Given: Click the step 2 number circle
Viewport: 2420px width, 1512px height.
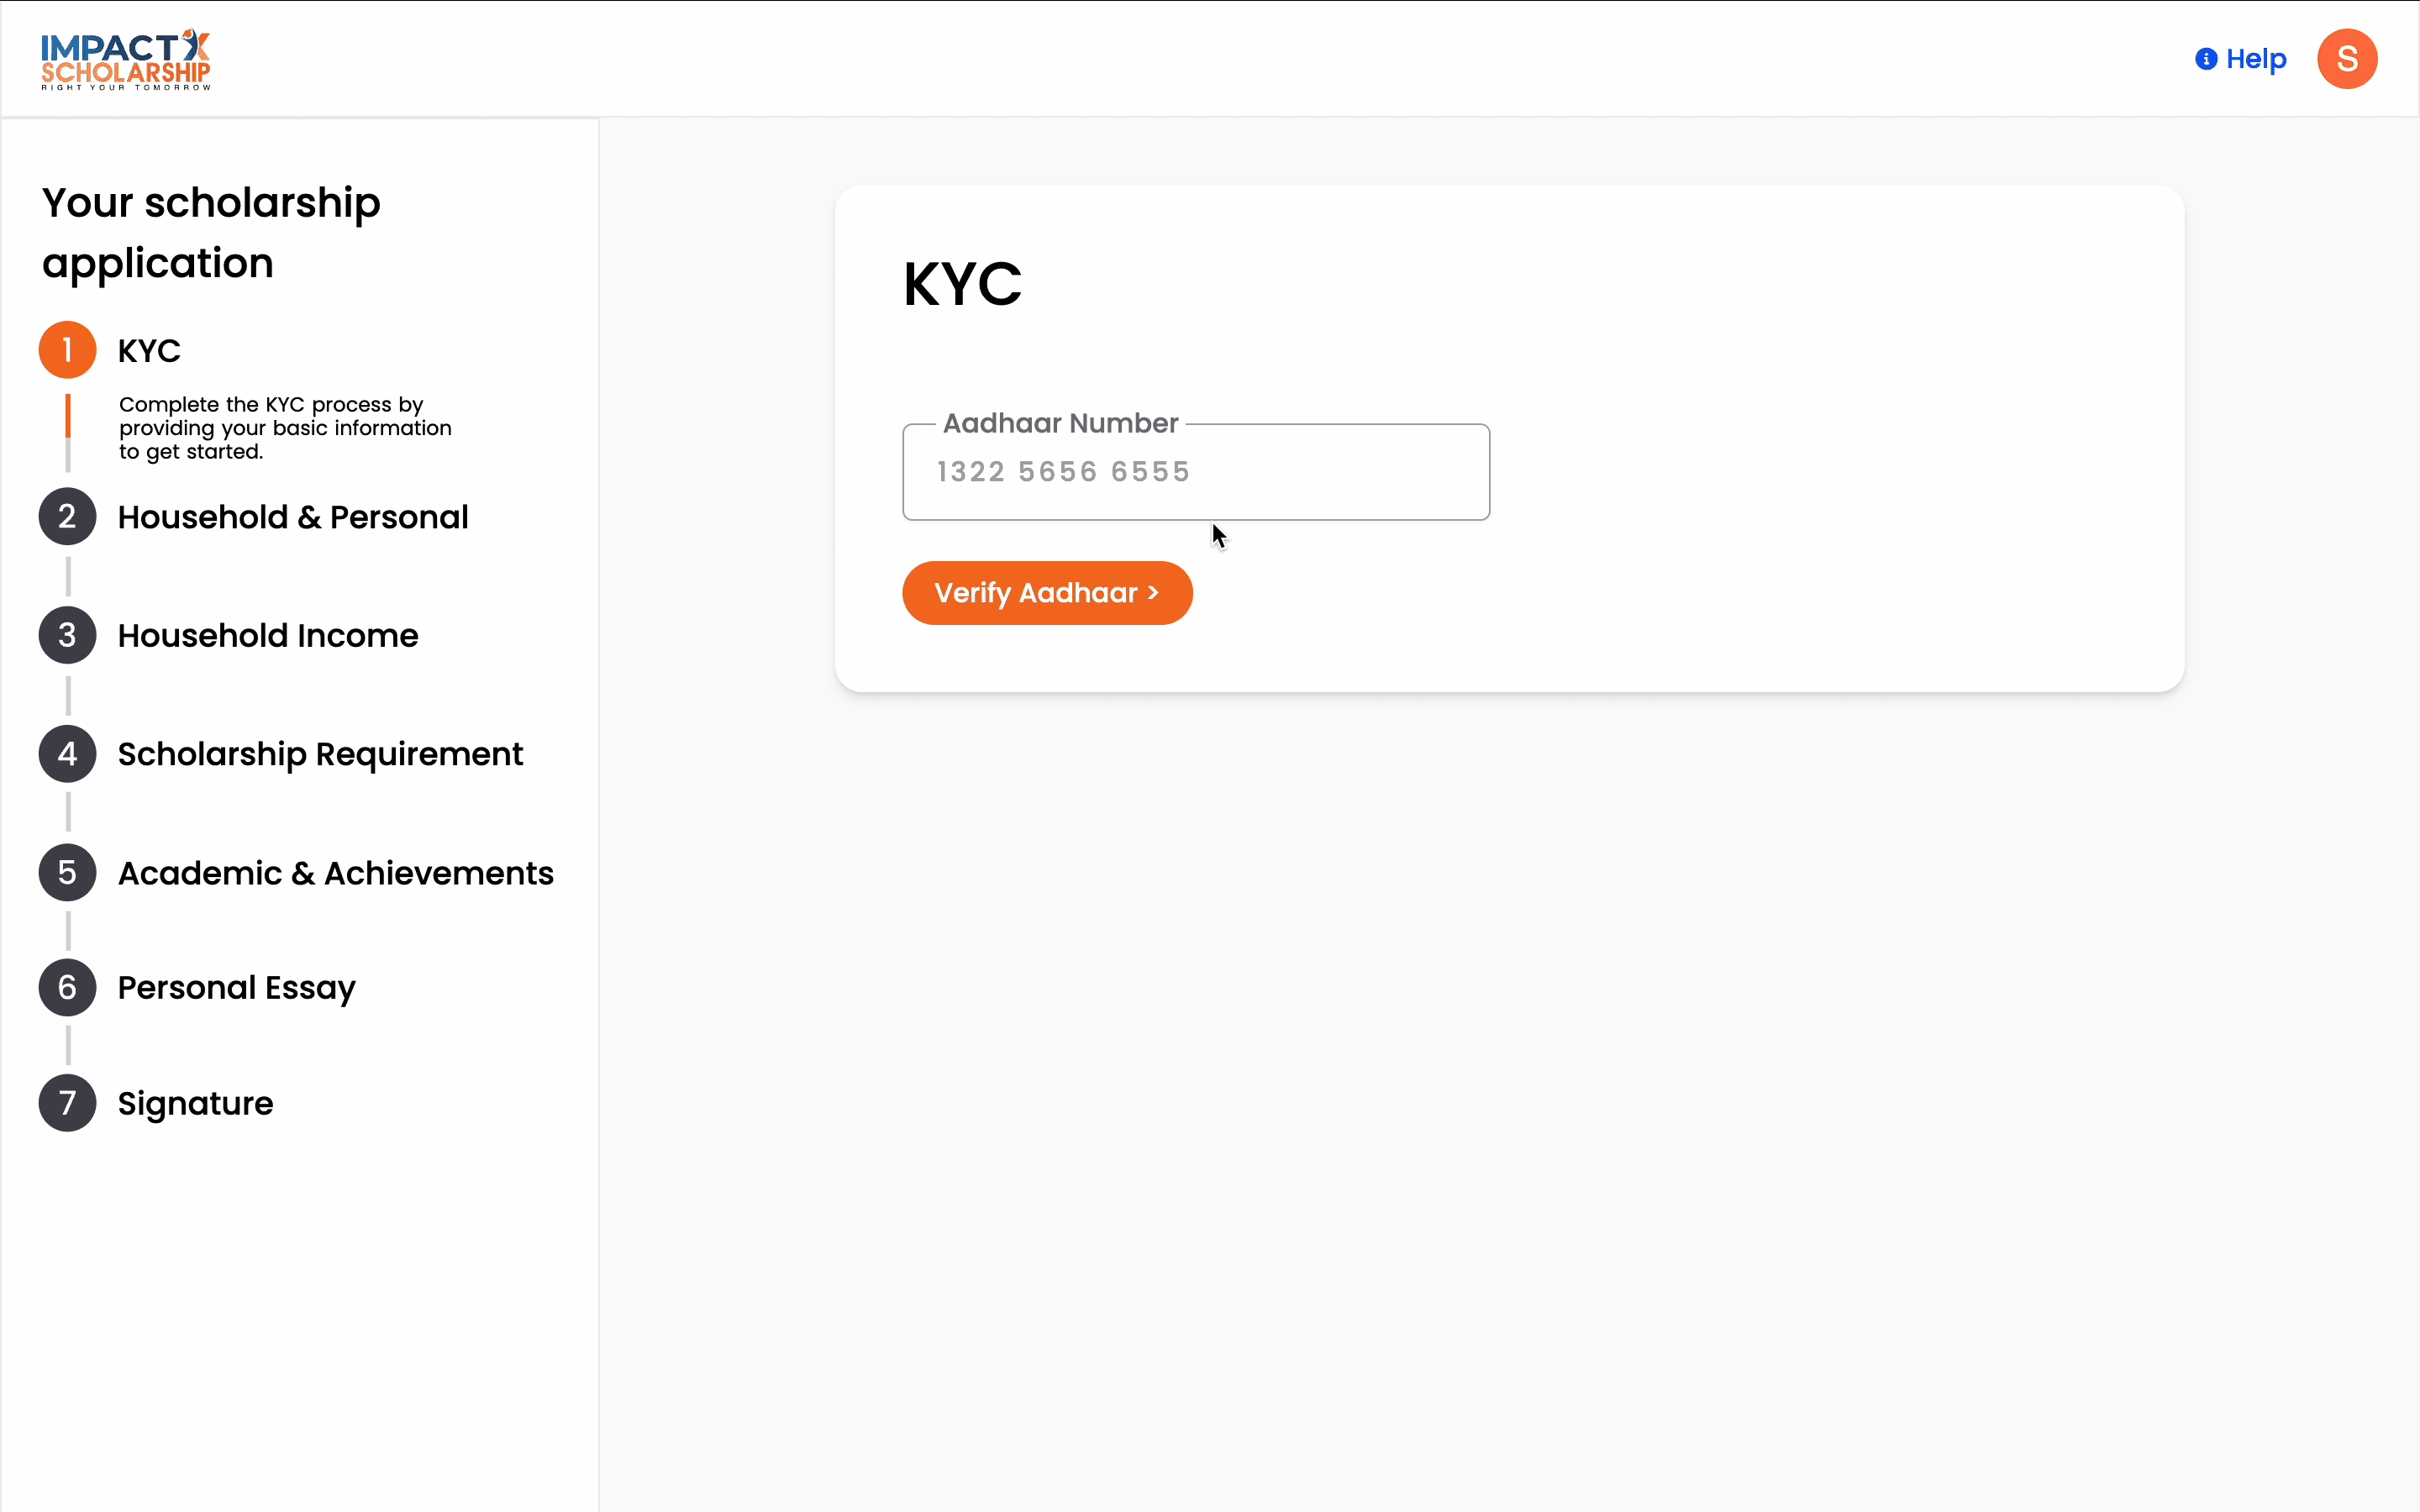Looking at the screenshot, I should [67, 517].
